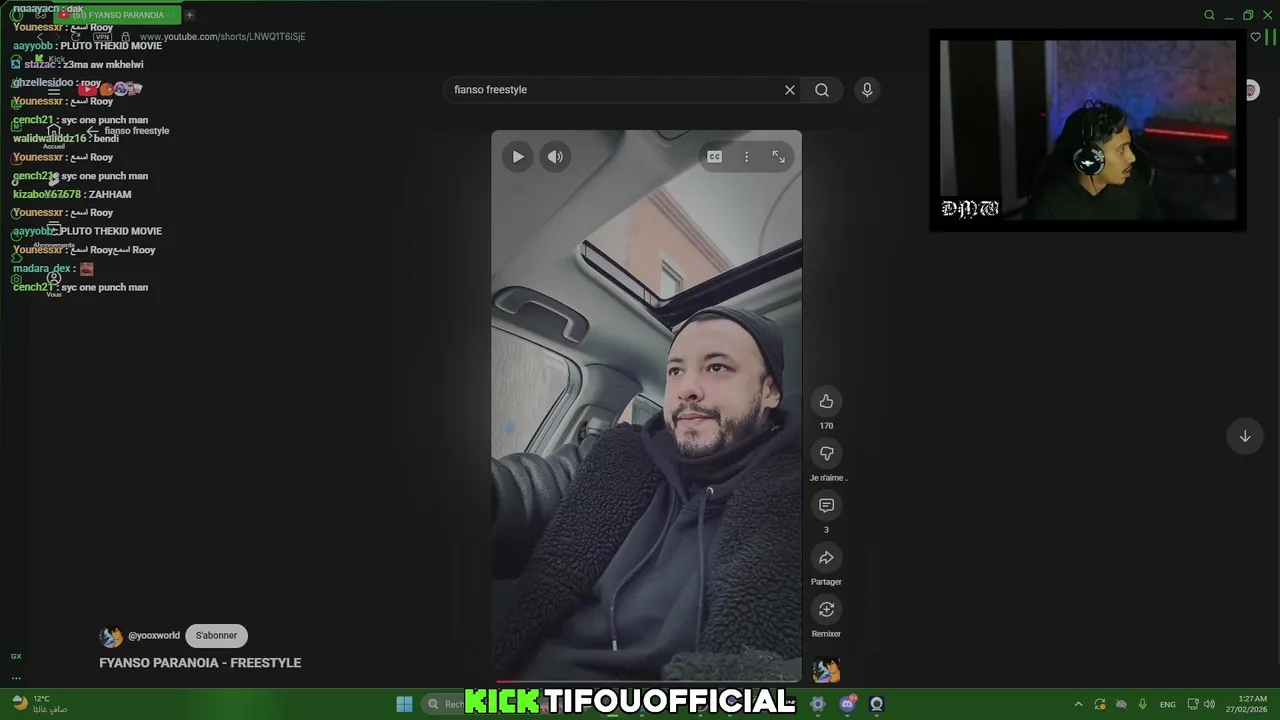
Task: Go back using the browser back arrow
Action: [x=40, y=37]
